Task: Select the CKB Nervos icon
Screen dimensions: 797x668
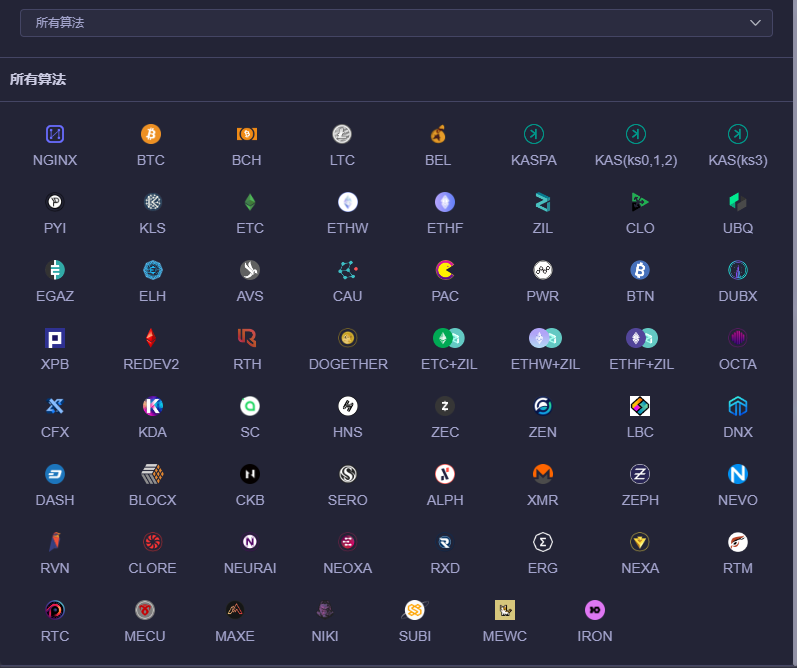Action: pos(250,474)
